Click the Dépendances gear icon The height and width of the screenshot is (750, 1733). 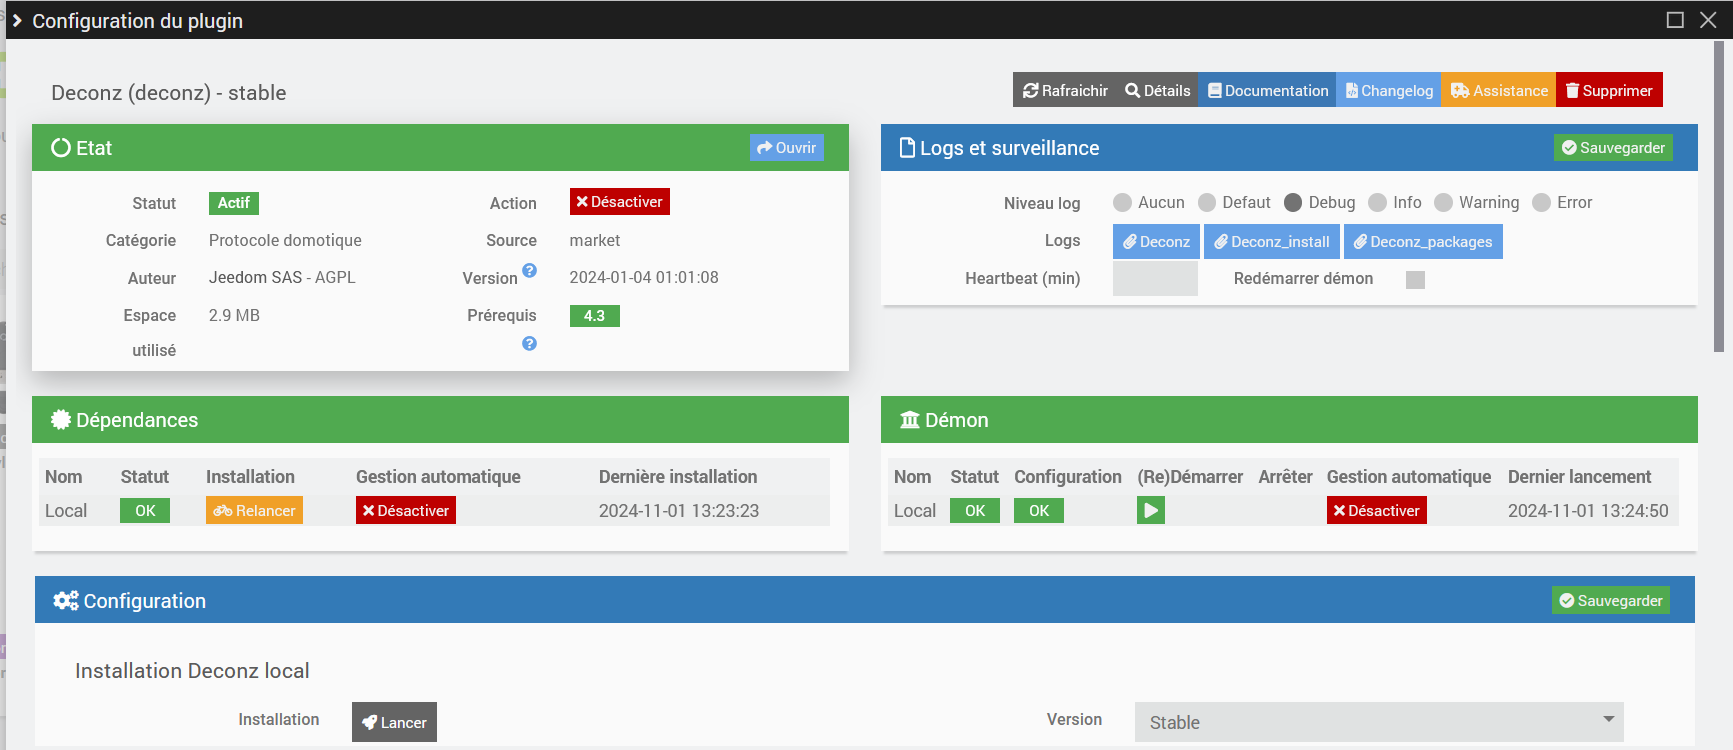pos(61,420)
